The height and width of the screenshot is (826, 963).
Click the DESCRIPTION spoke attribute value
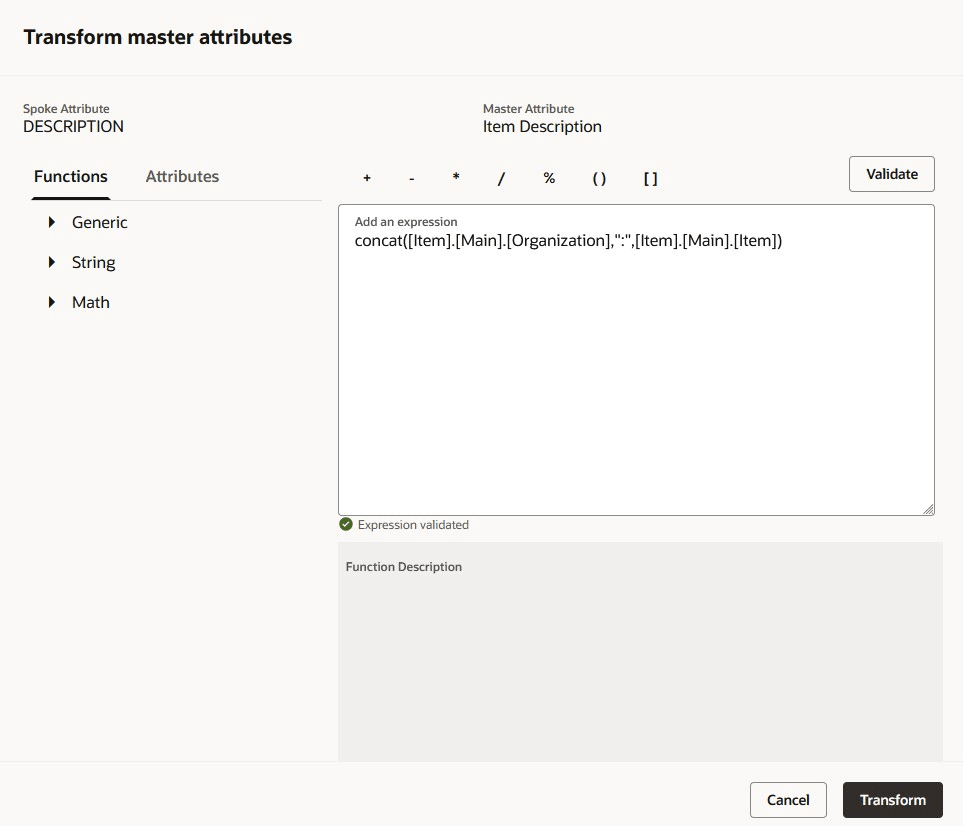coord(73,127)
